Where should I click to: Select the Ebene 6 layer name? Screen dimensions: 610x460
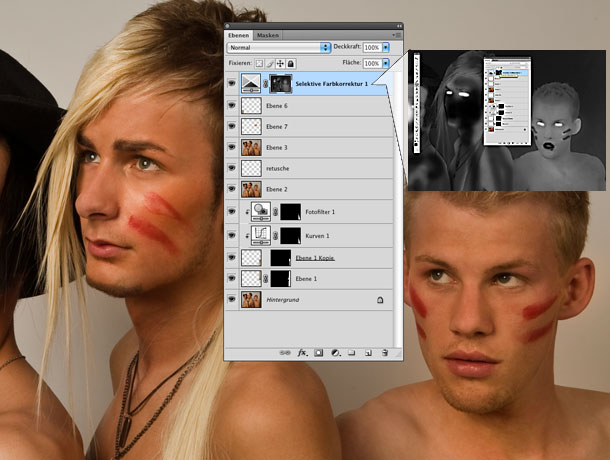click(277, 106)
